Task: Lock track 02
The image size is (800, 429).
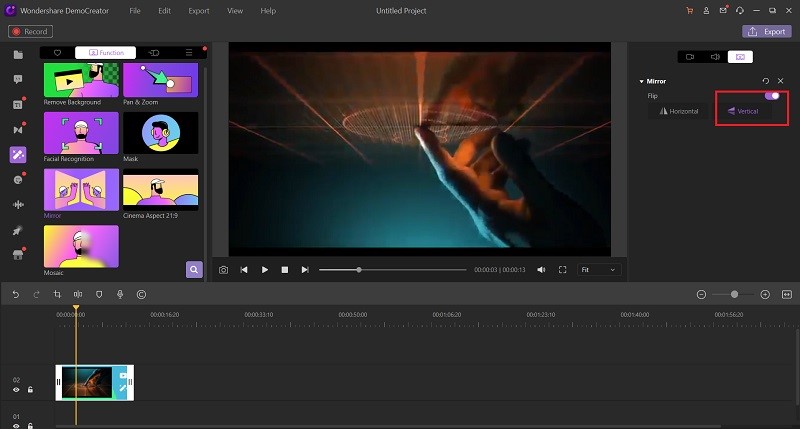Action: pyautogui.click(x=31, y=390)
